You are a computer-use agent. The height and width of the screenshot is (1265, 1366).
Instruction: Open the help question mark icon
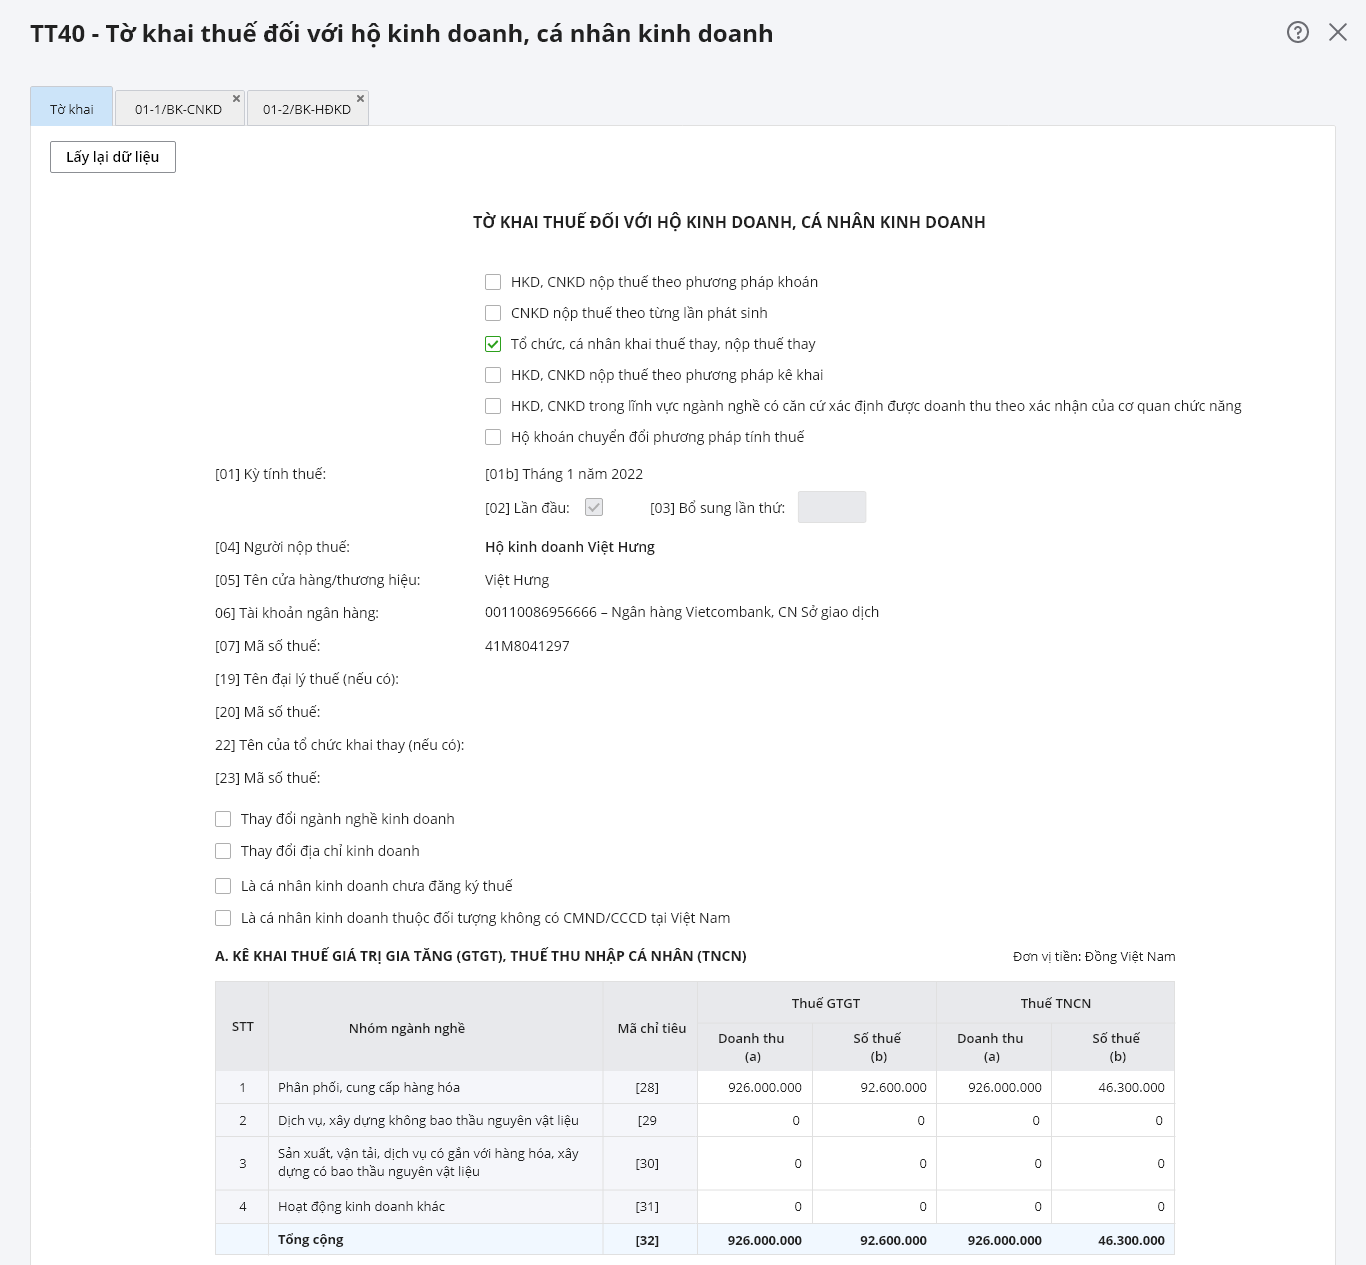(x=1297, y=32)
